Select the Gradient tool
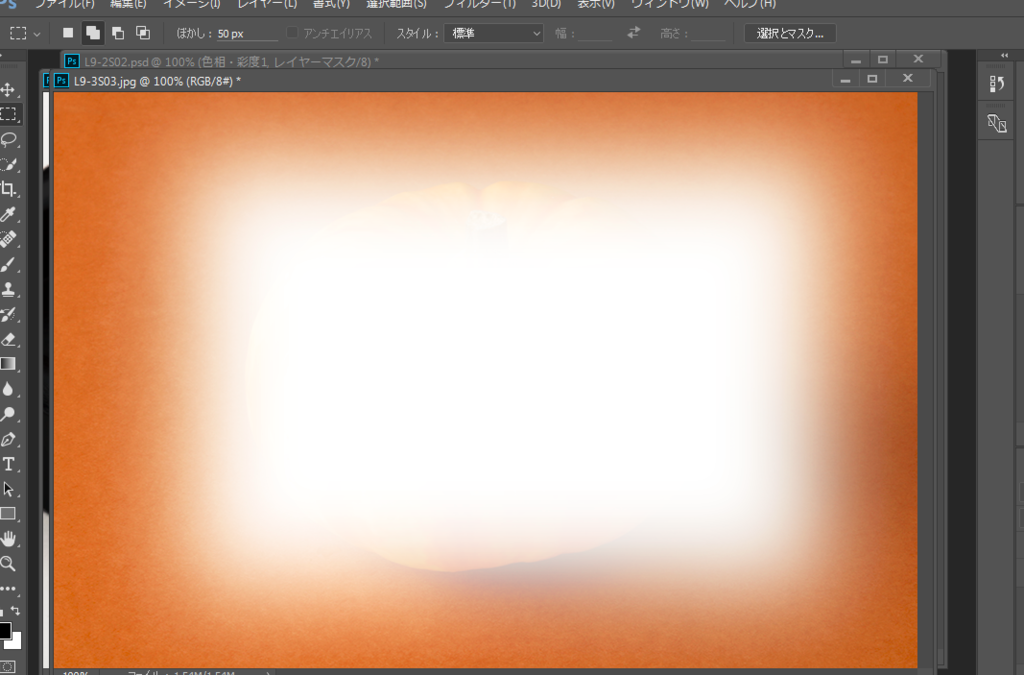This screenshot has width=1024, height=675. coord(8,364)
